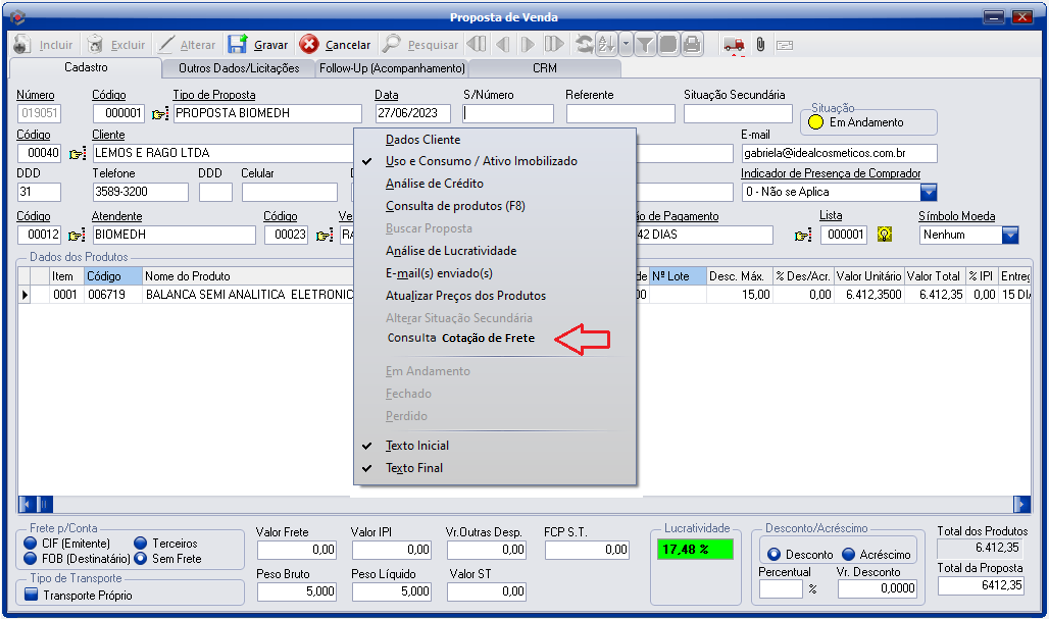Click Atualizar Preços dos Produtos entry
The width and height of the screenshot is (1049, 619).
(466, 296)
